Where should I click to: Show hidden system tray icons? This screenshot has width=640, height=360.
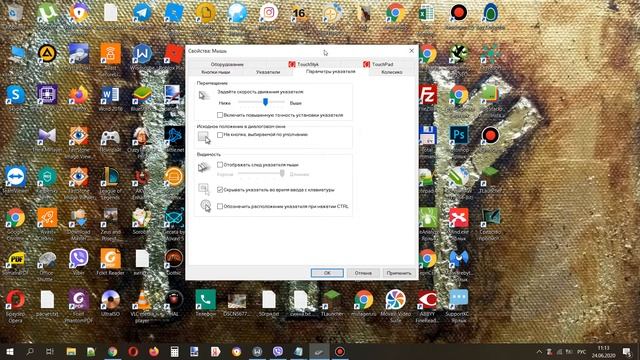[x=539, y=352]
